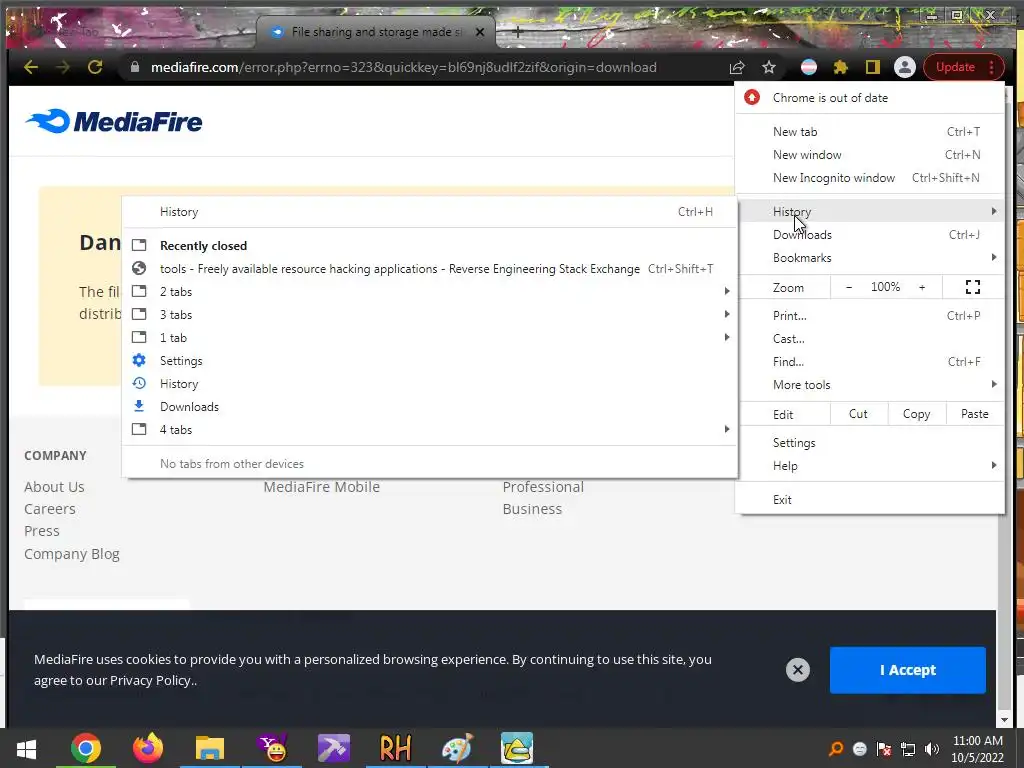
Task: Click the volume speaker tray icon
Action: pos(932,749)
